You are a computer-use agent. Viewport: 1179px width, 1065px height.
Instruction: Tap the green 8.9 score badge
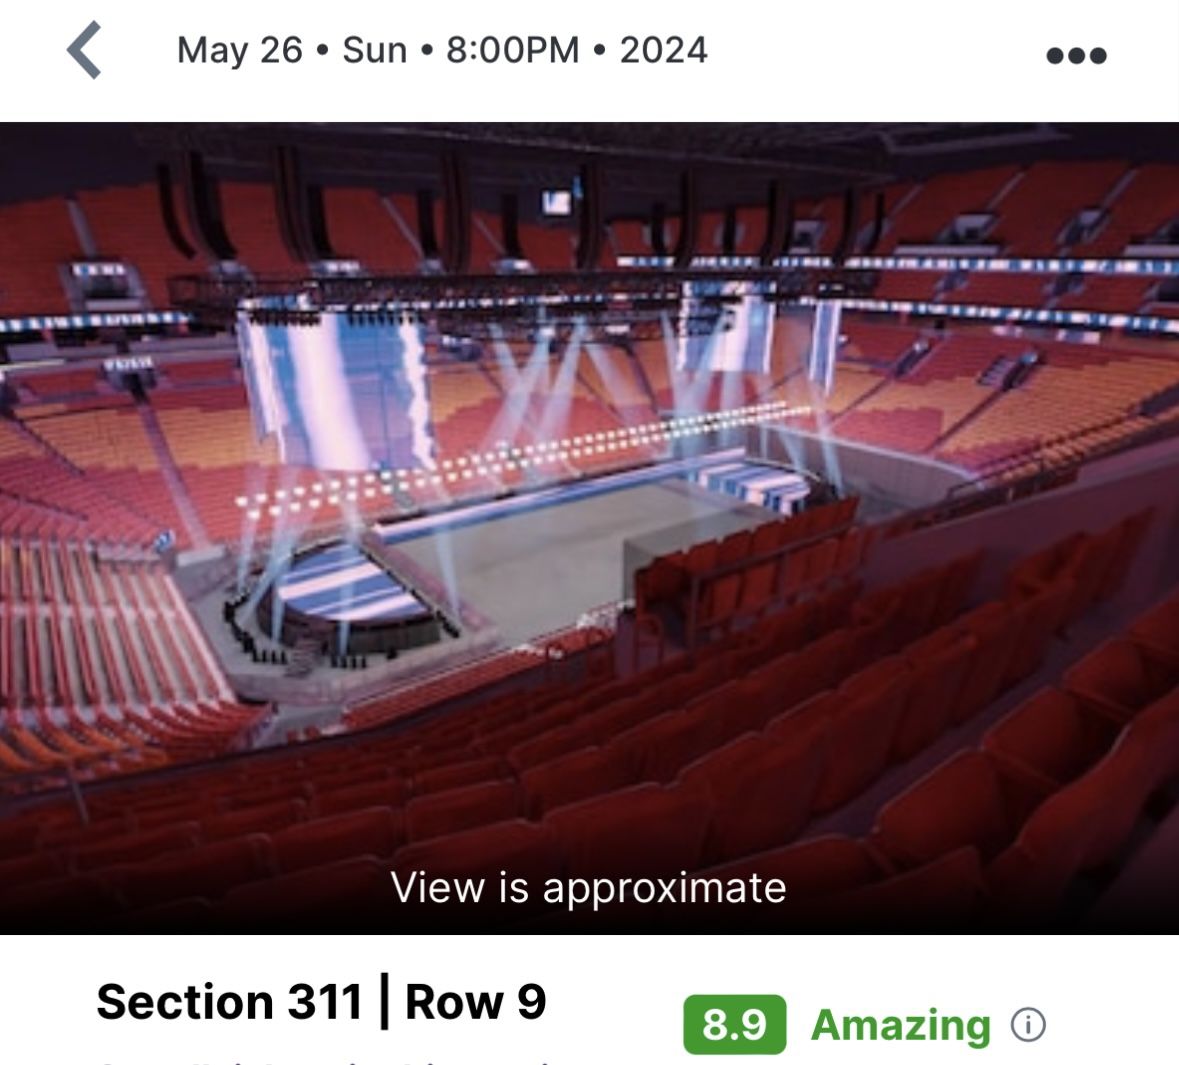pyautogui.click(x=734, y=1024)
